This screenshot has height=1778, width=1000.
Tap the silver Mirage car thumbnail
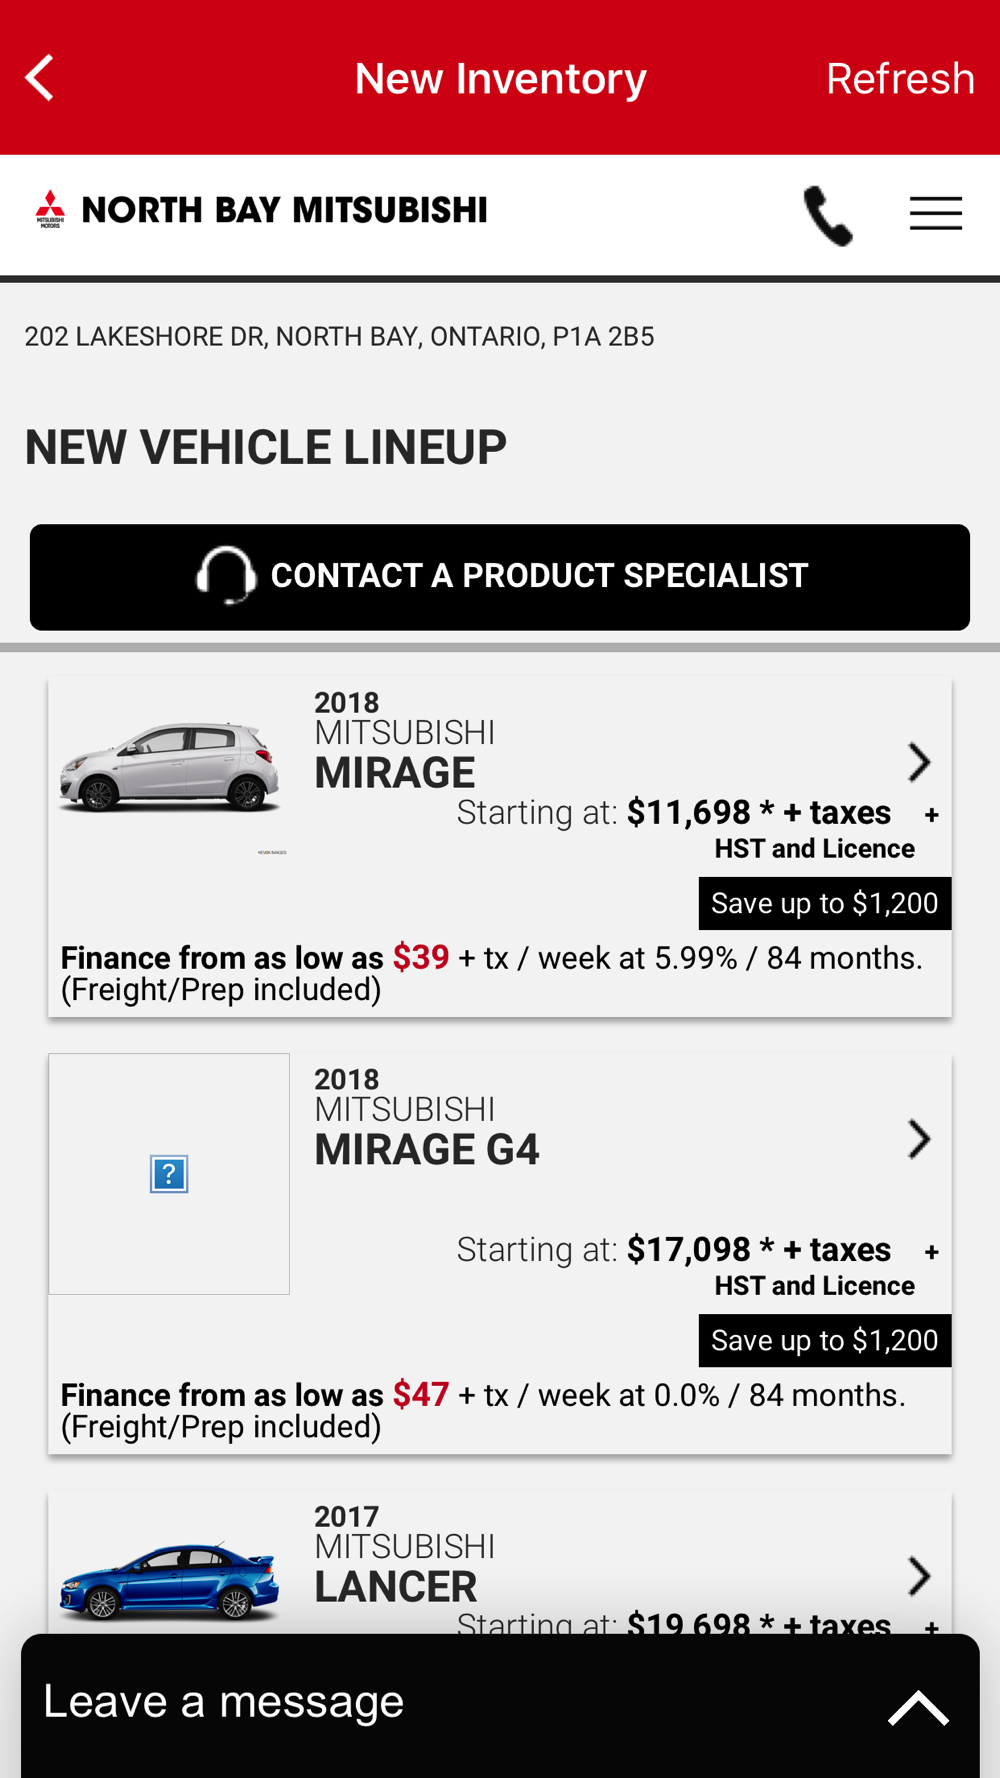click(169, 768)
